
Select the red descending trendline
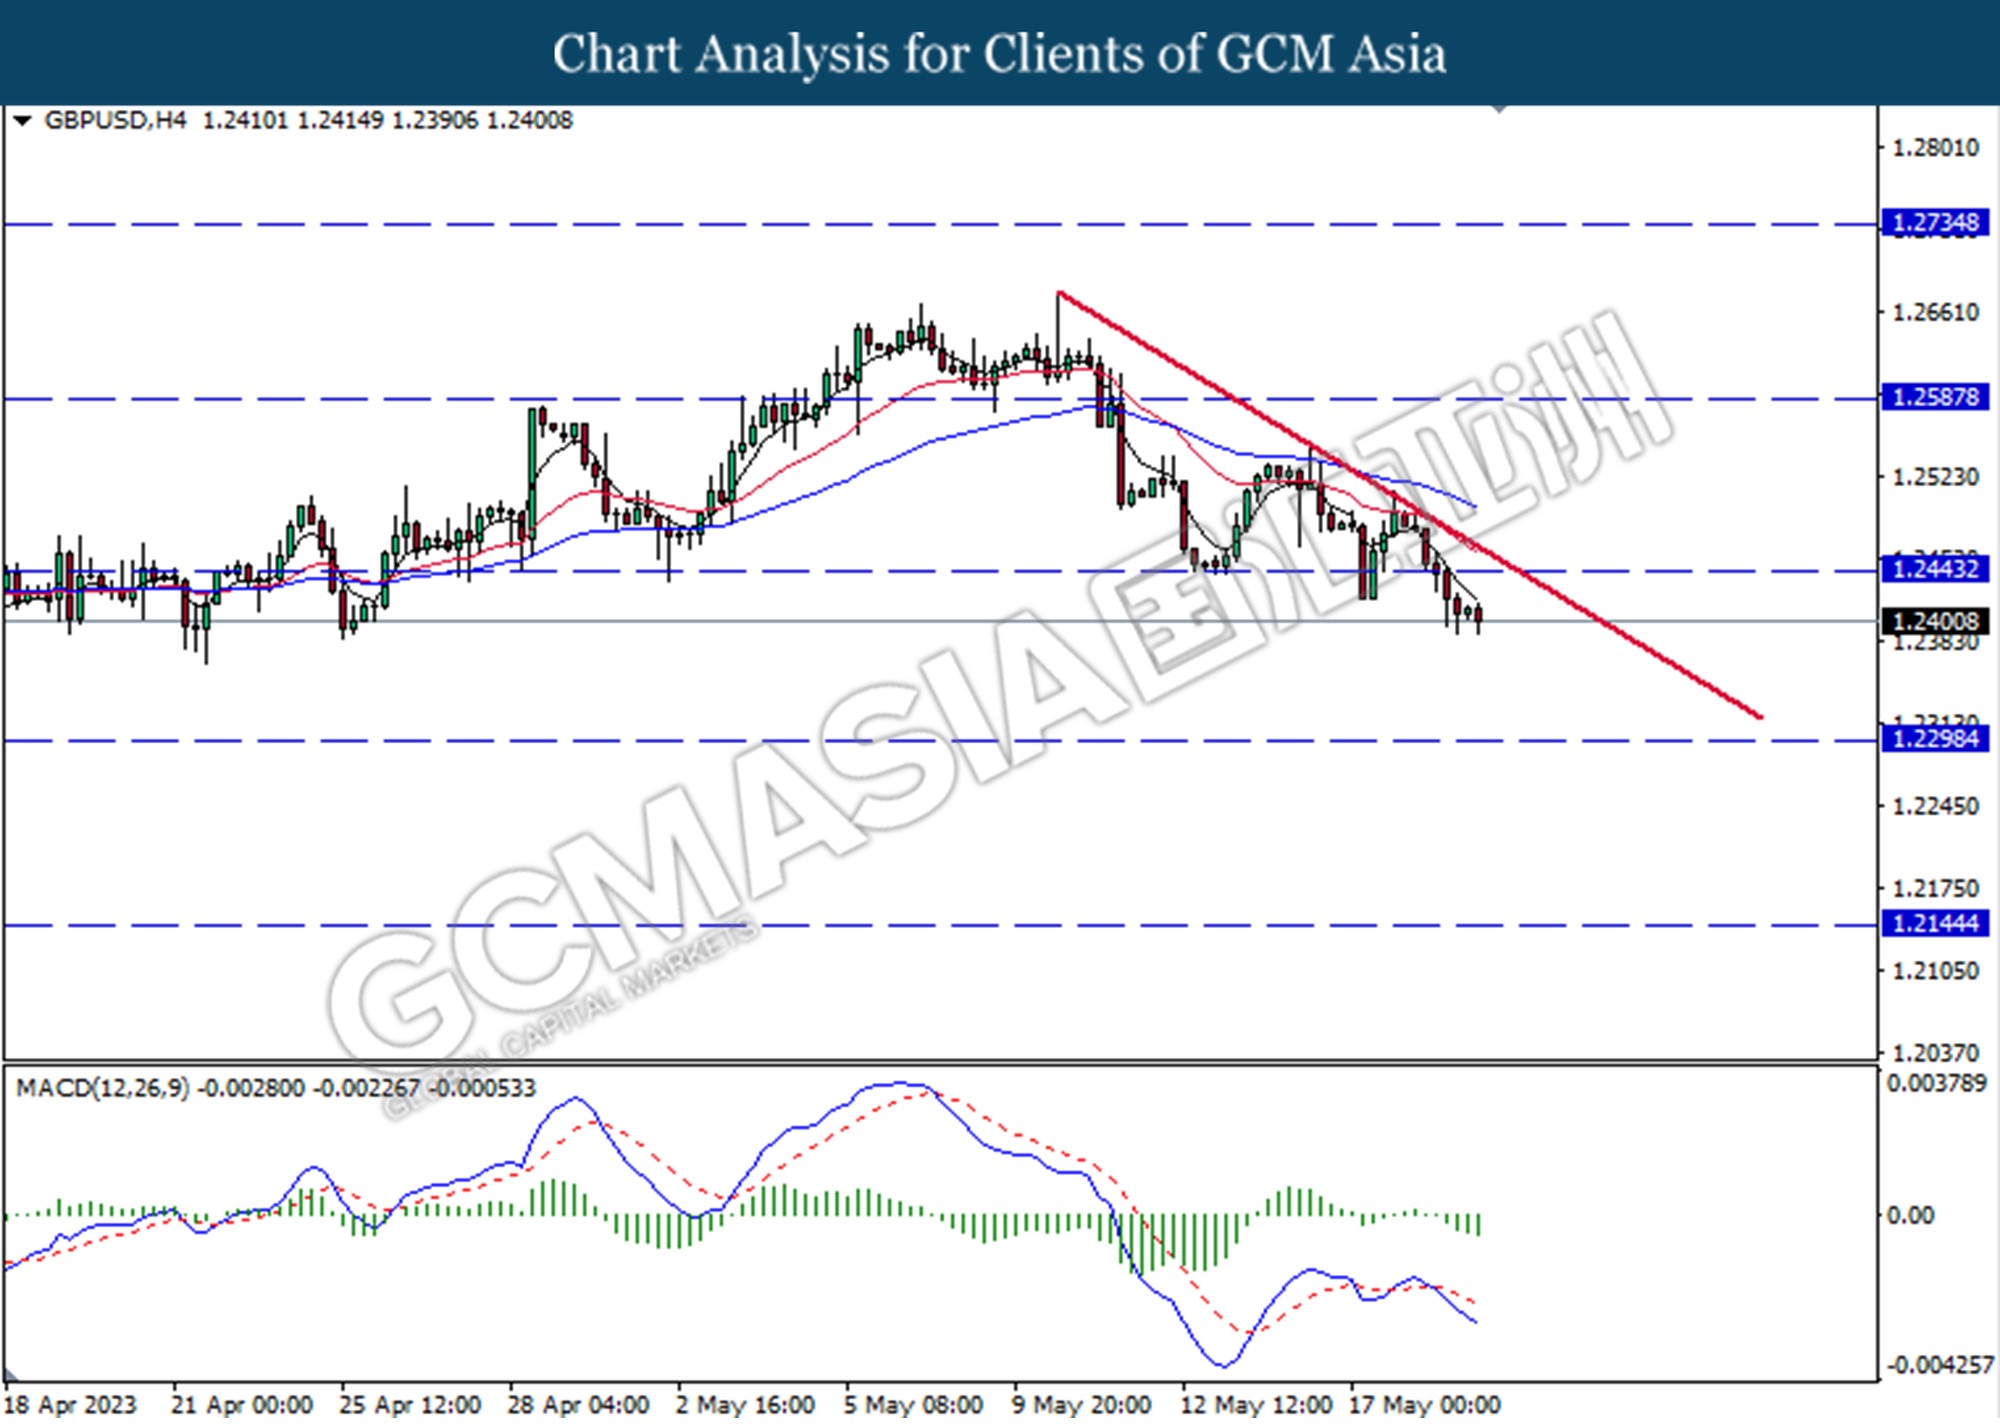[1410, 505]
